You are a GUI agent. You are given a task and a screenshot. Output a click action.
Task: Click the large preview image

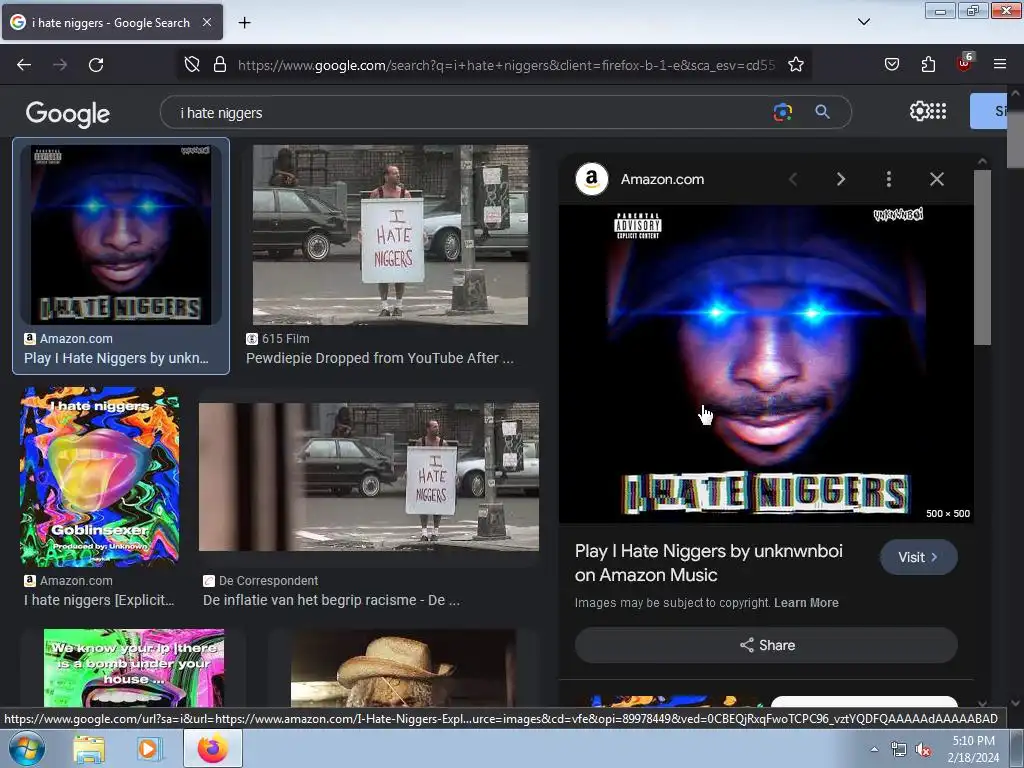click(x=766, y=364)
